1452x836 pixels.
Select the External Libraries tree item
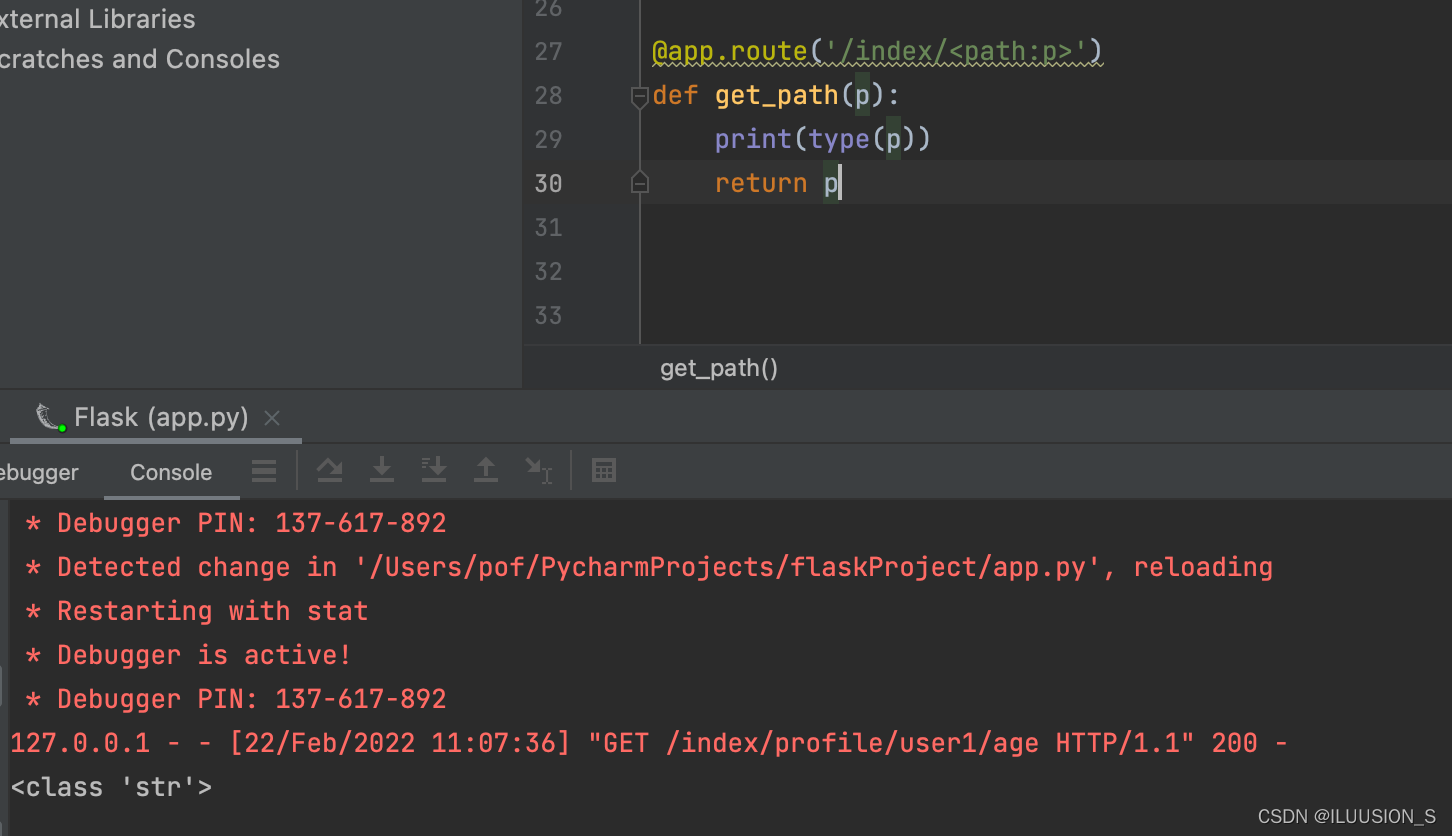click(x=98, y=18)
